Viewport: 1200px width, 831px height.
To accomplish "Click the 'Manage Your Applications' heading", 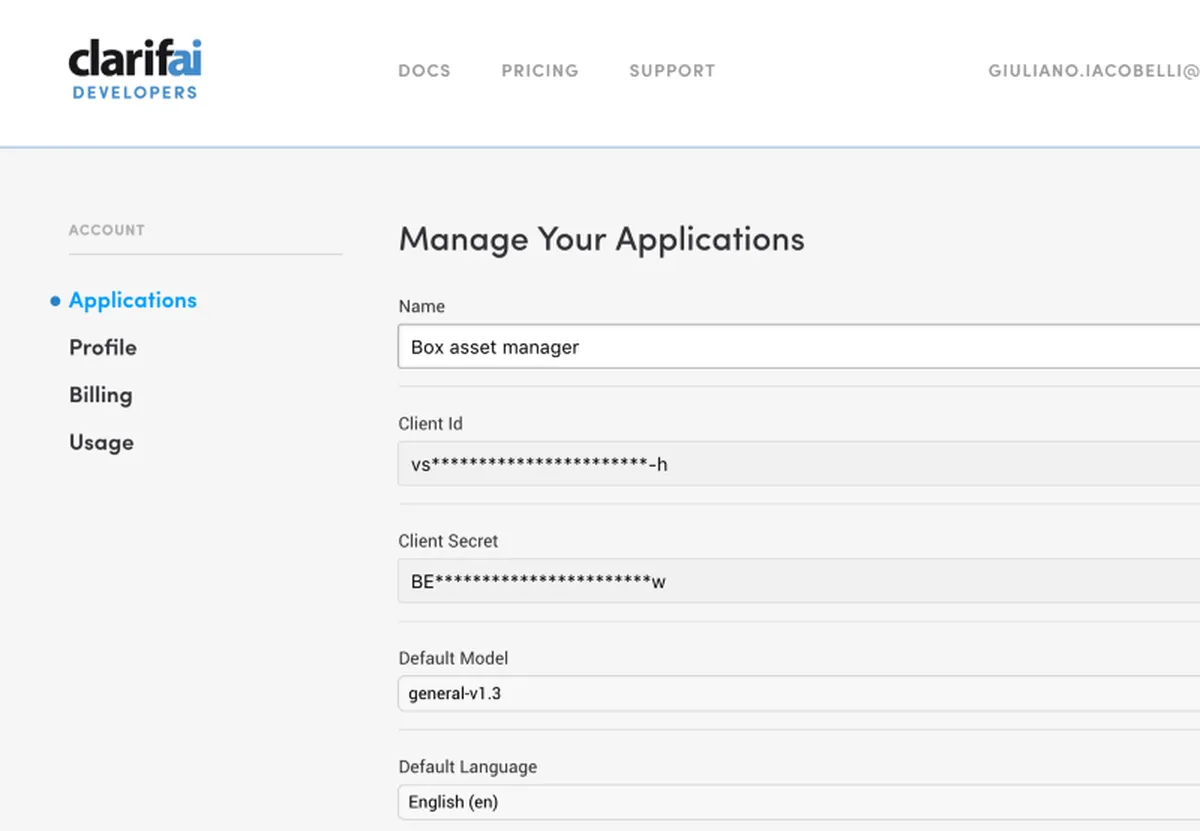I will click(x=601, y=240).
